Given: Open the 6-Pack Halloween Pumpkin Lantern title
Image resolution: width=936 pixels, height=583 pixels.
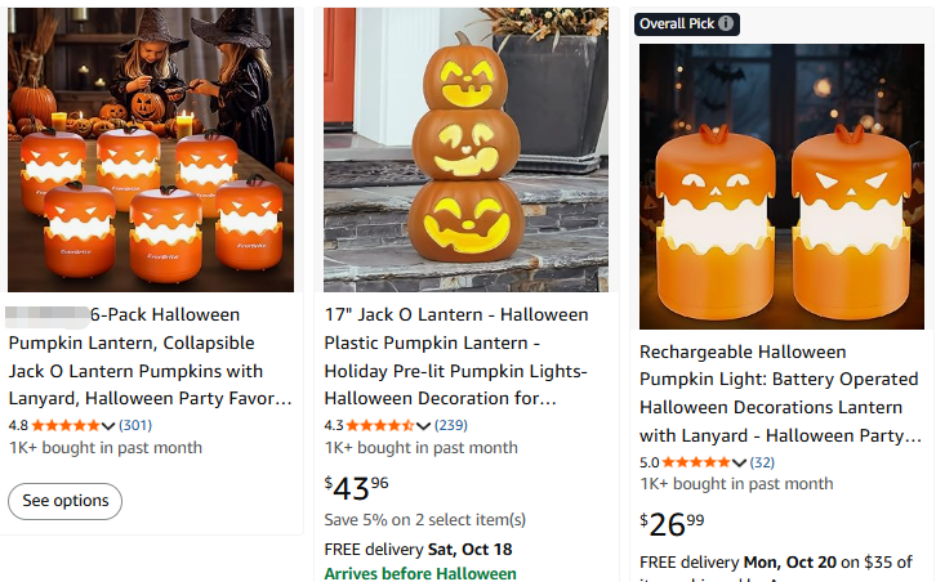Looking at the screenshot, I should (150, 357).
